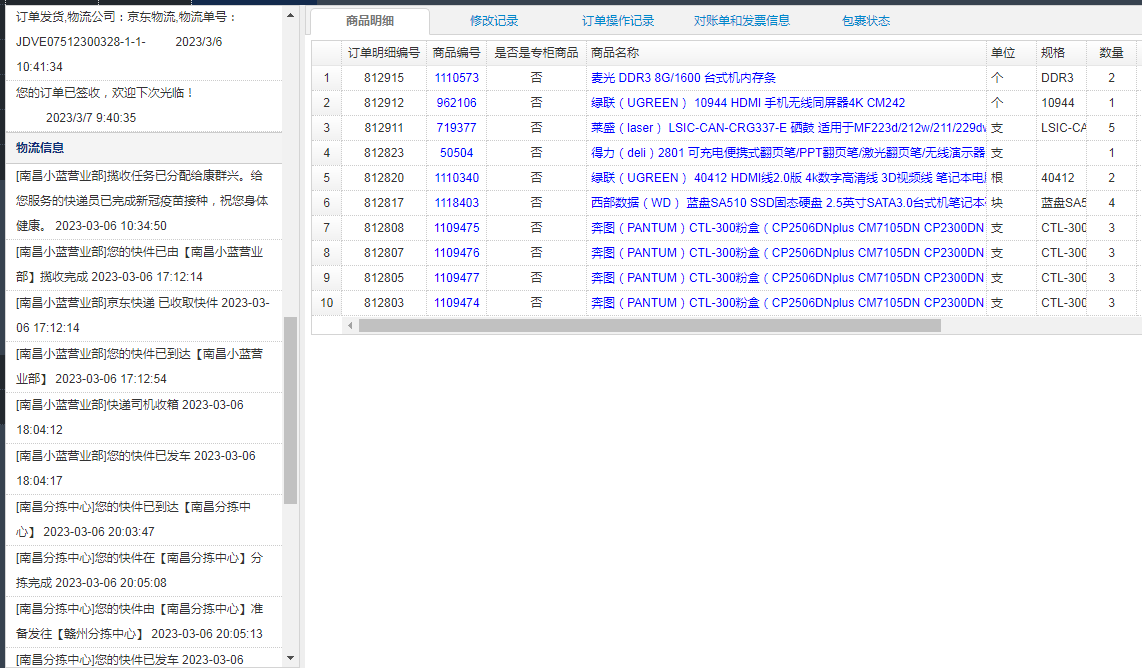Select row number 10 cell
This screenshot has width=1142, height=668.
[x=326, y=303]
